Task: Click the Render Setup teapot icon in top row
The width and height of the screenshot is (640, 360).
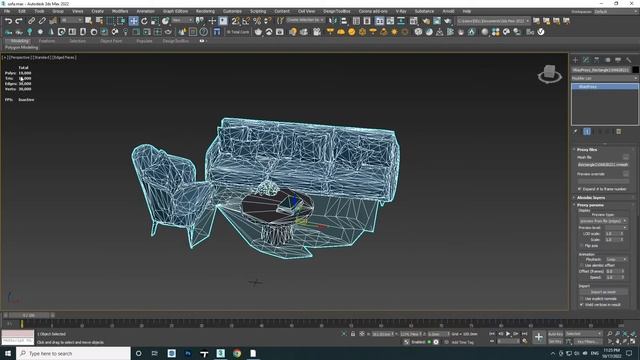Action: (426, 21)
